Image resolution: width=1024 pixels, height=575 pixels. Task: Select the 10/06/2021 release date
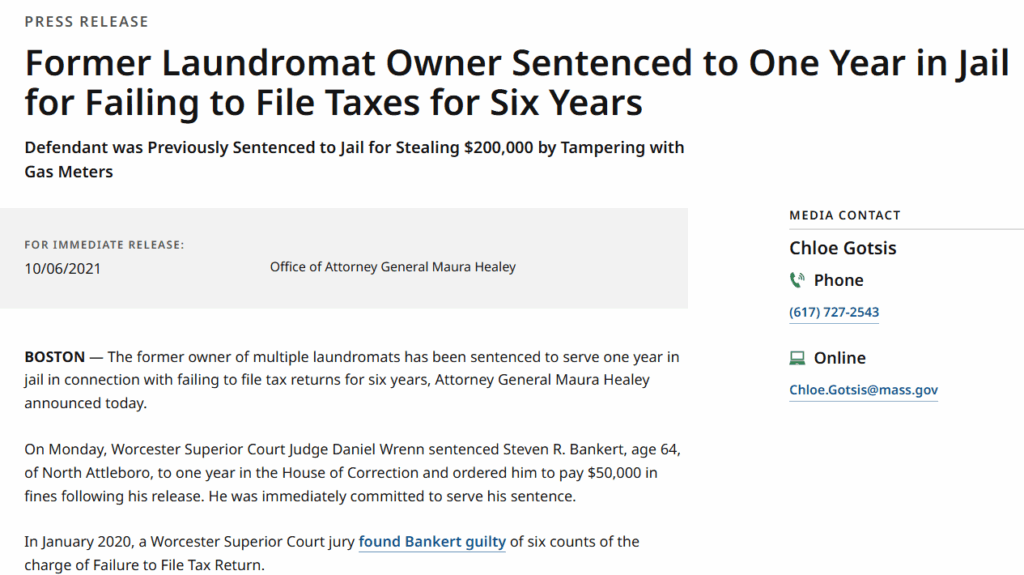coord(63,269)
